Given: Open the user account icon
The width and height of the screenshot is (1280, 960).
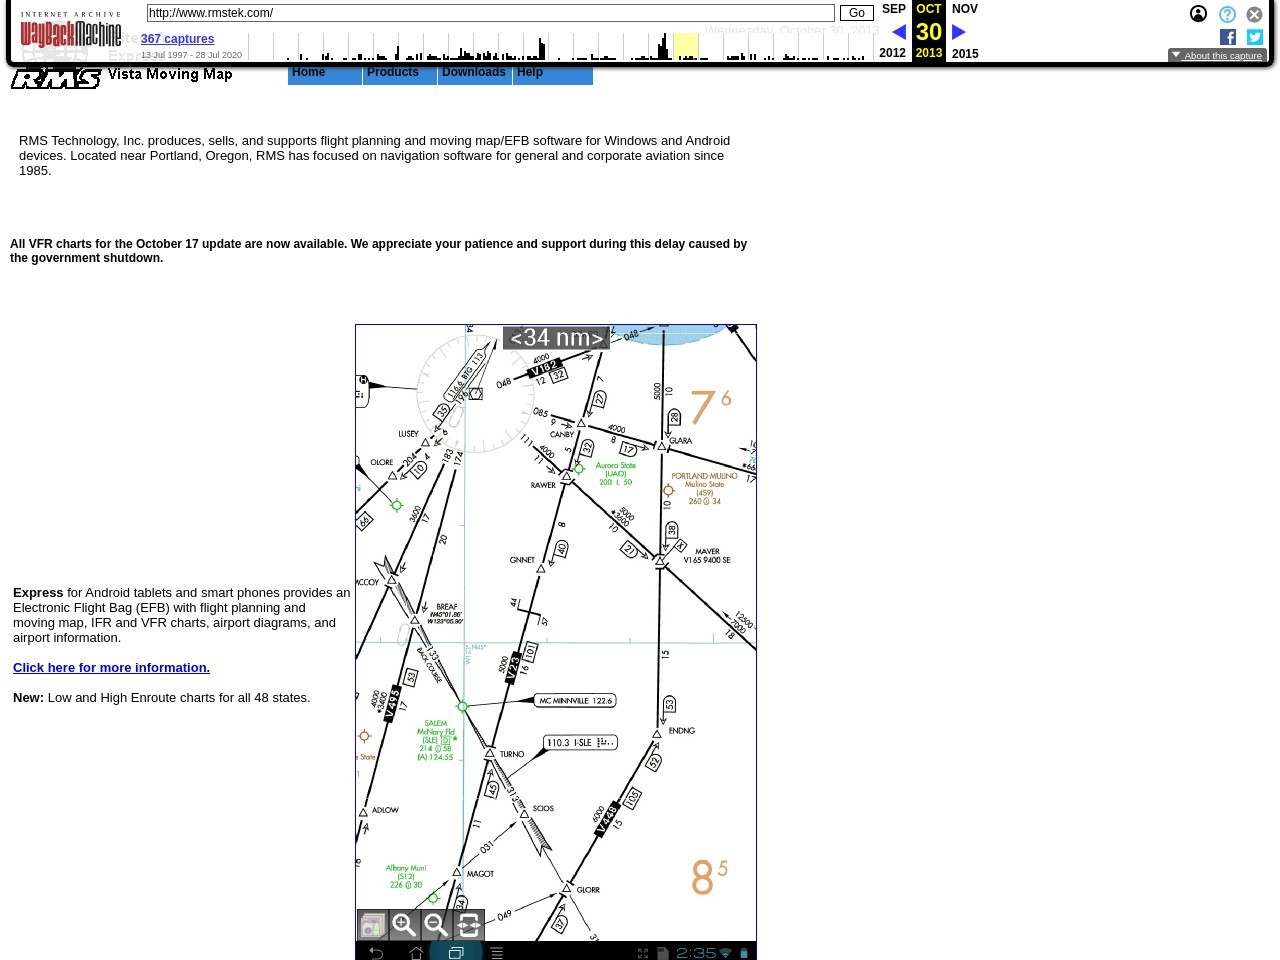Looking at the screenshot, I should [x=1198, y=14].
